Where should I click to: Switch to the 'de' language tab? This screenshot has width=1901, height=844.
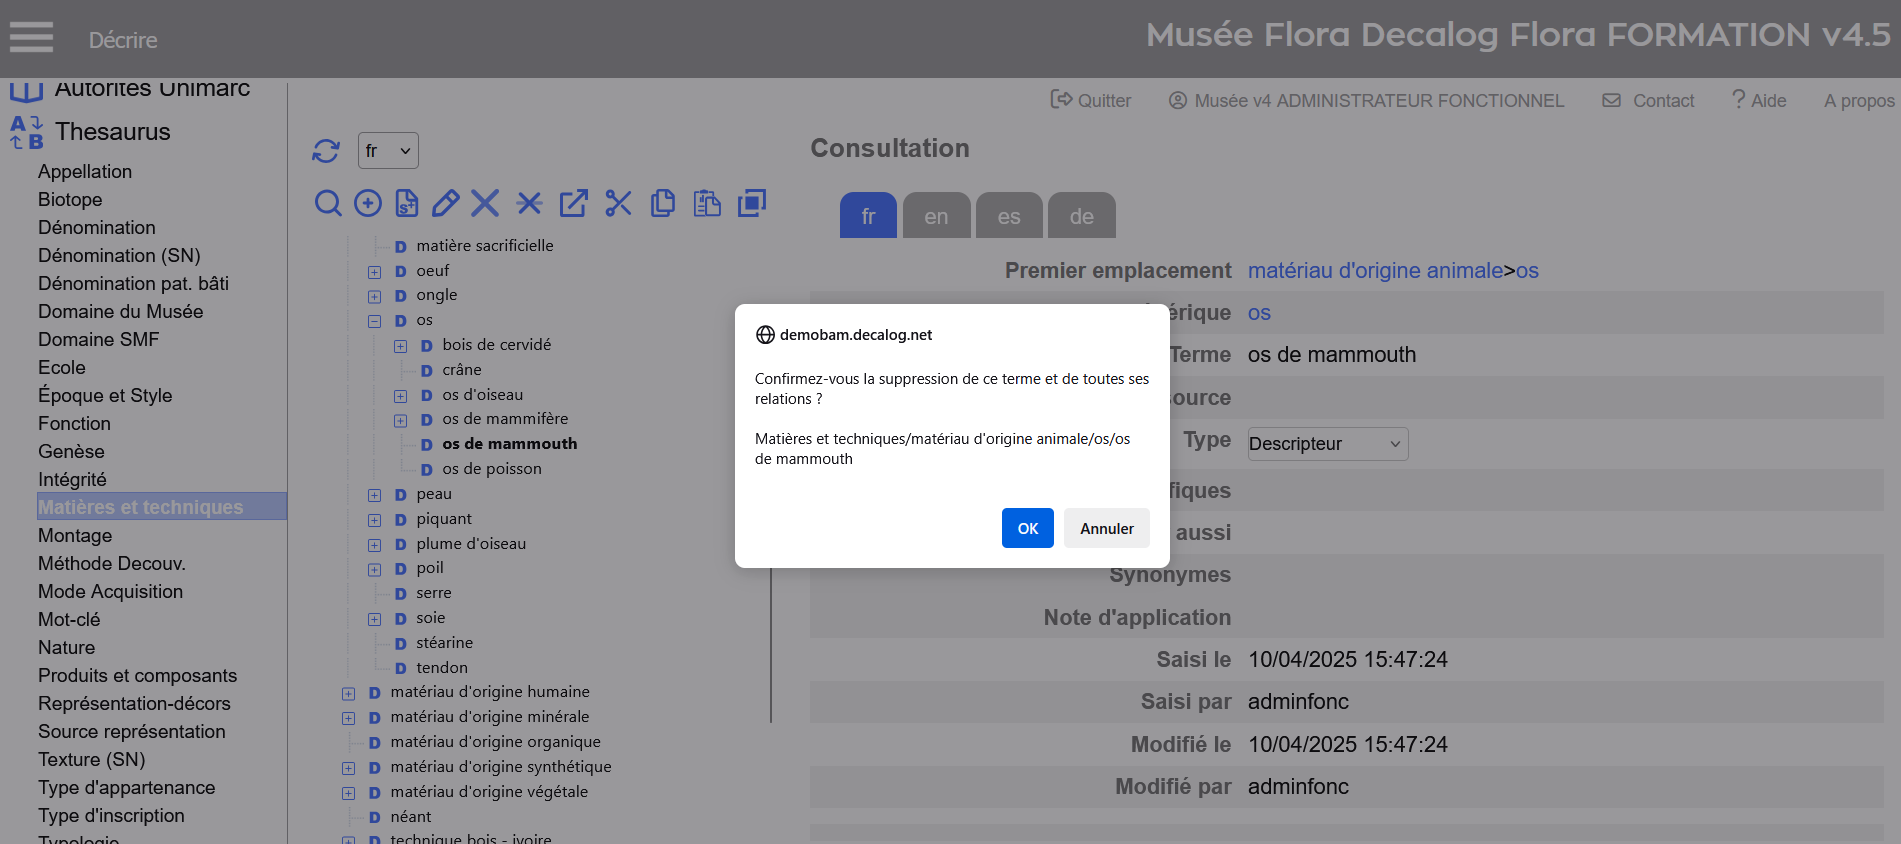[x=1081, y=216]
